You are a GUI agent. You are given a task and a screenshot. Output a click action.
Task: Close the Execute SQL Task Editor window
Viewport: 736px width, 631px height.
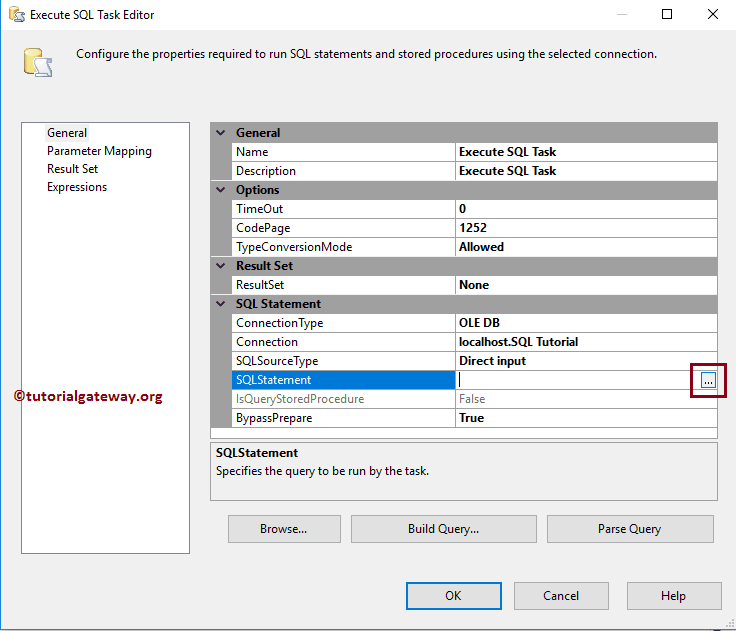713,14
